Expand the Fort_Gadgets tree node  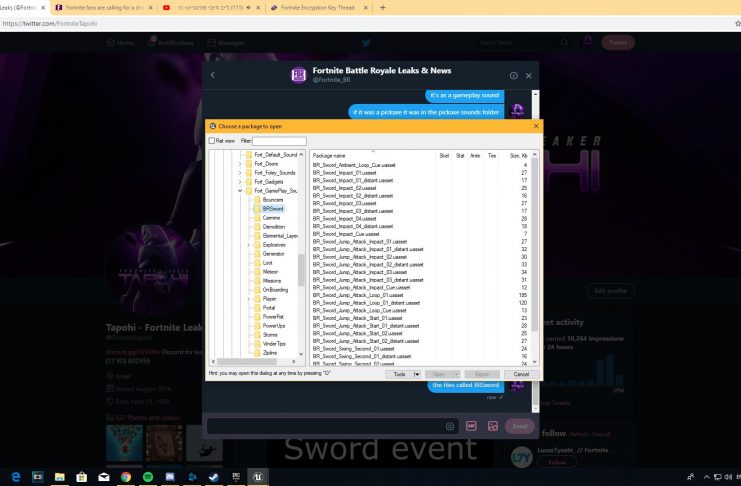[240, 182]
